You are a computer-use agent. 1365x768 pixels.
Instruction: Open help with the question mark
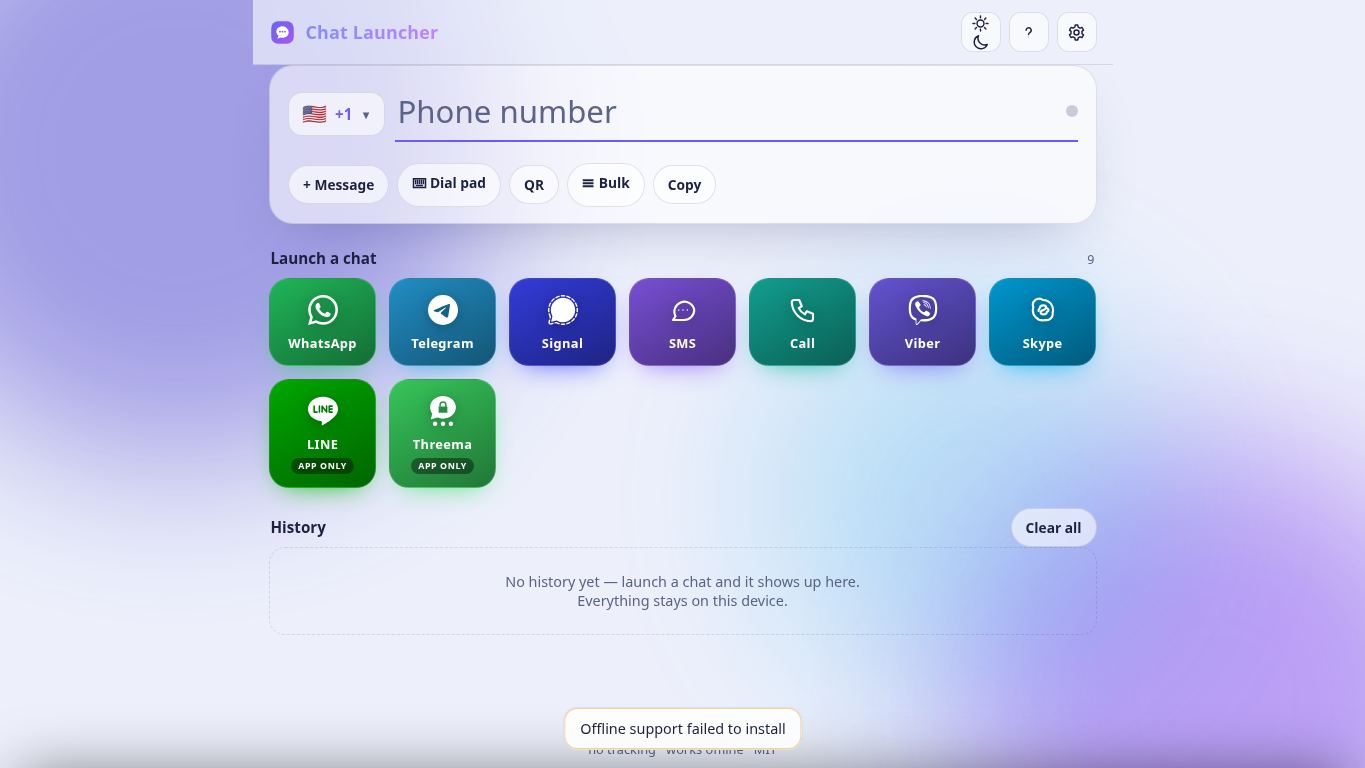point(1028,32)
